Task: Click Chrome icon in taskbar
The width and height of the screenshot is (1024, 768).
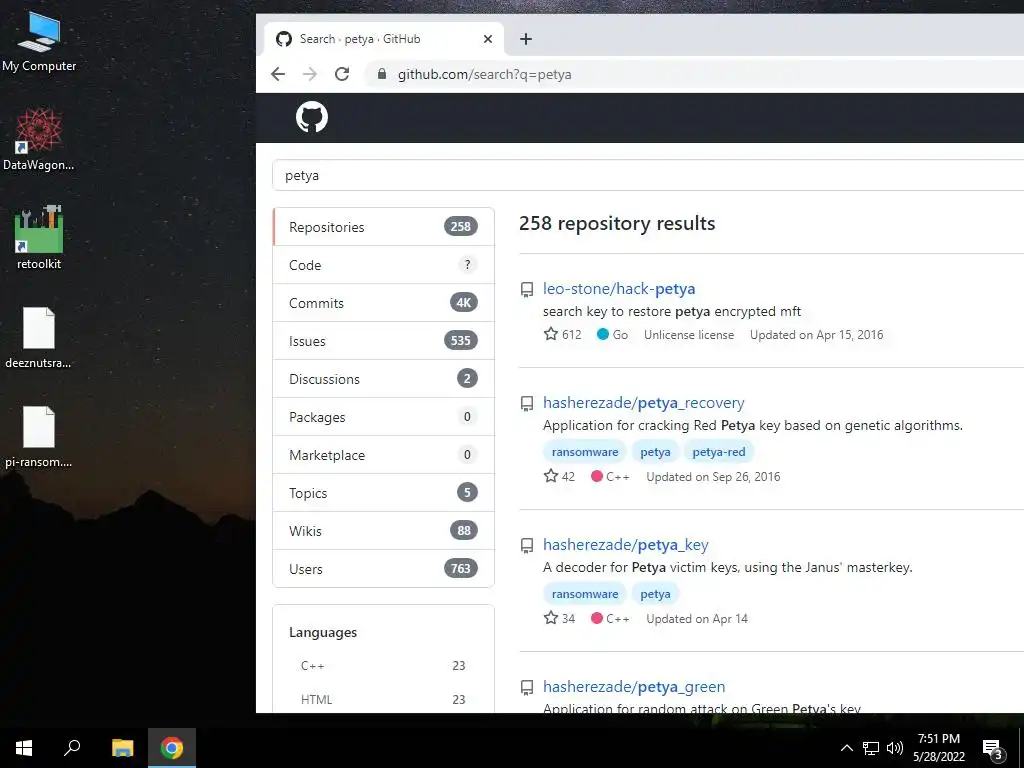Action: point(172,748)
